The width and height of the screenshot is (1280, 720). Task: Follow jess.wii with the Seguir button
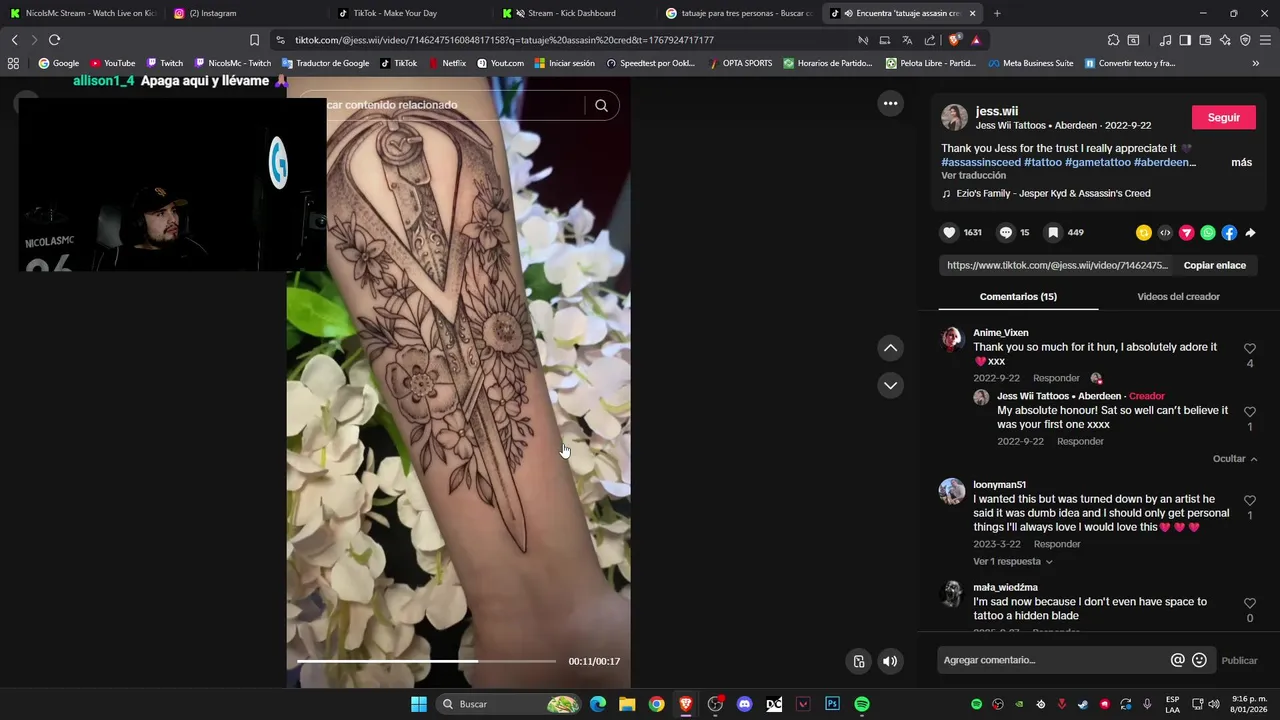point(1223,117)
